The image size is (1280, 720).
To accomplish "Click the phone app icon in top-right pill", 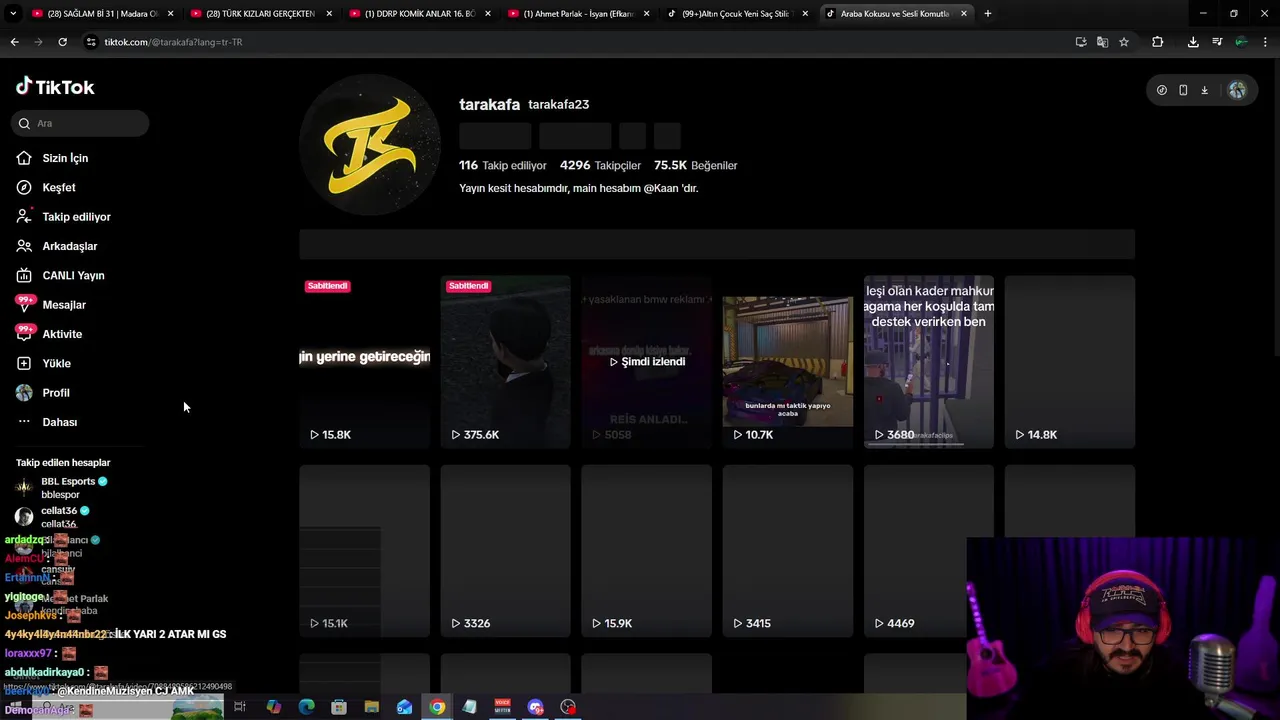I will [1183, 90].
